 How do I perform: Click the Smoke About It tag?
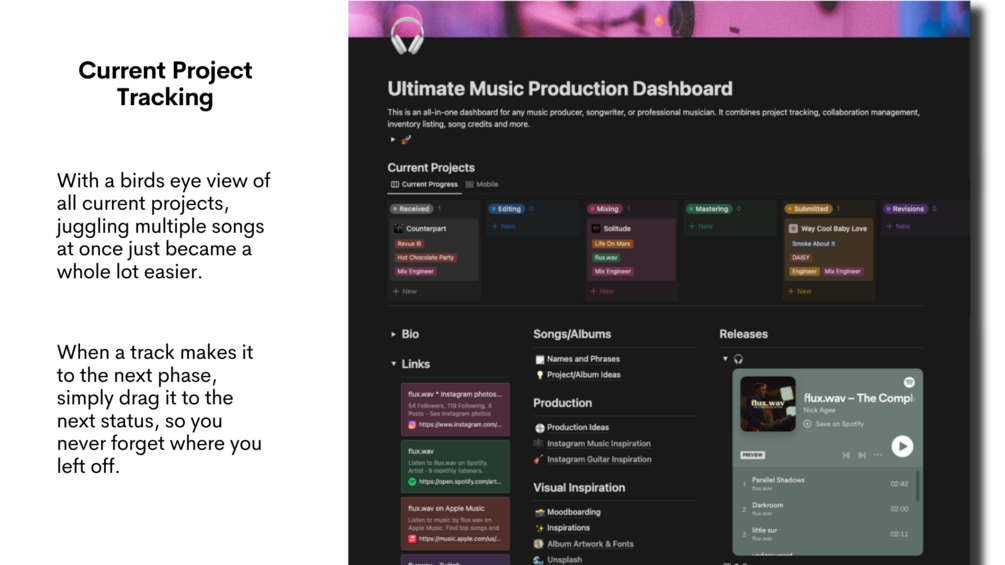813,243
